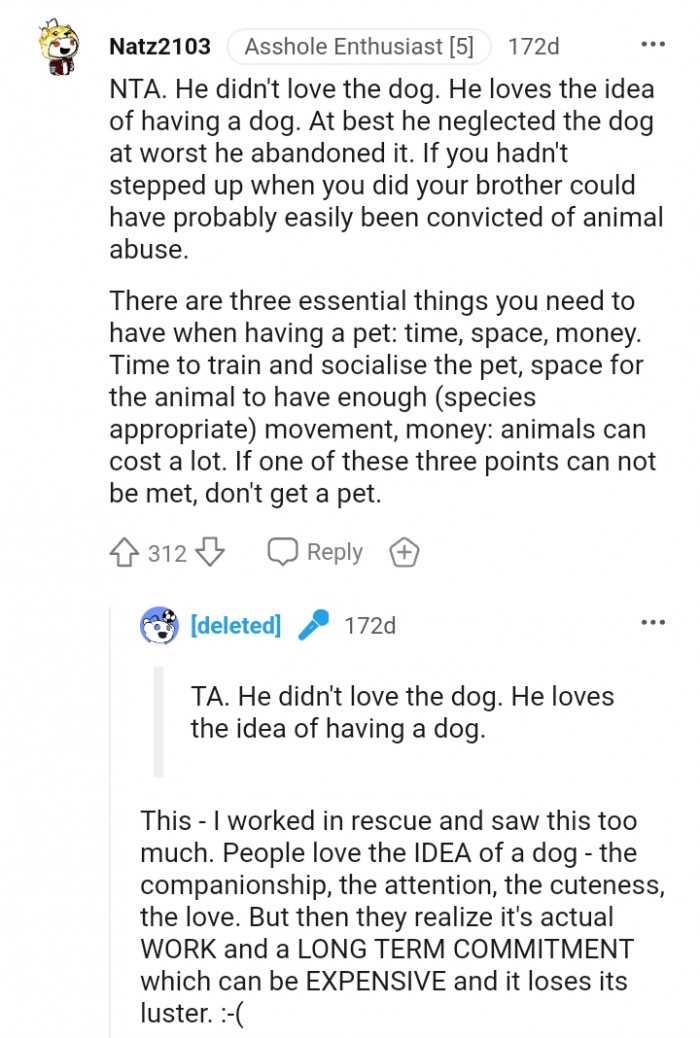This screenshot has width=700, height=1038.
Task: Collapse Natz2103's comment via the thread line
Action: [55, 300]
